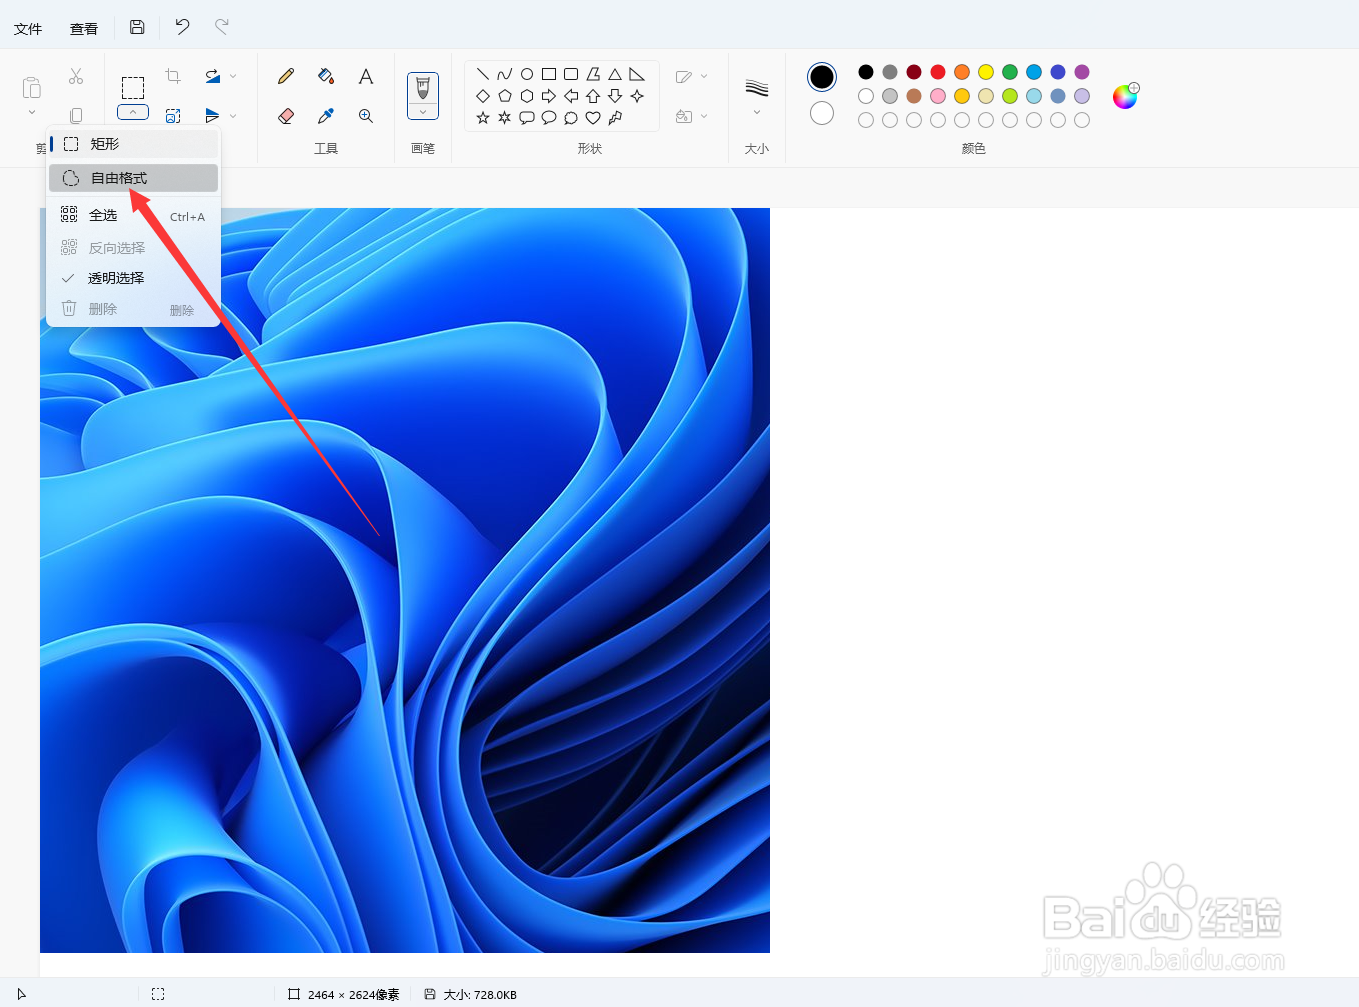This screenshot has height=1007, width=1359.
Task: Pick the pink color swatch
Action: coord(938,96)
